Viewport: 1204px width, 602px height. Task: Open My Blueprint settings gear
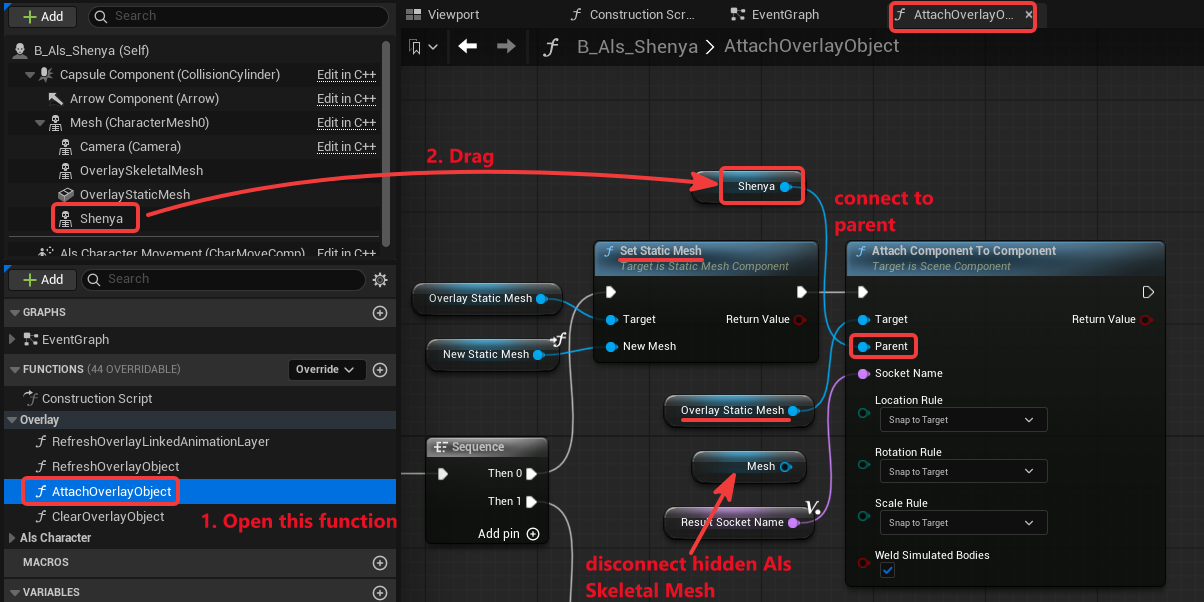pyautogui.click(x=380, y=280)
